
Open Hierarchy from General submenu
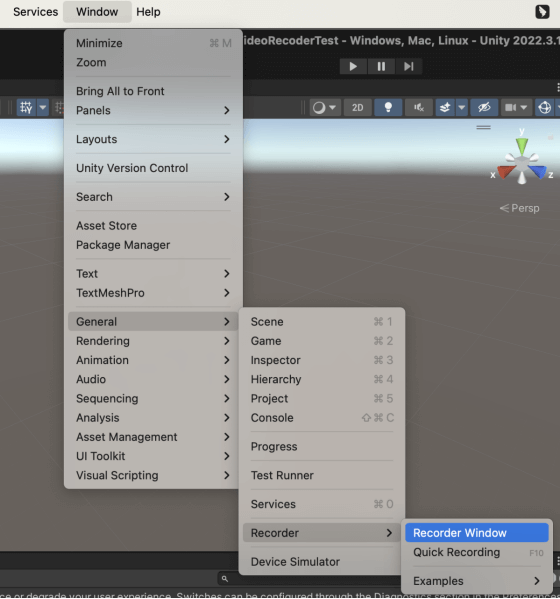[x=322, y=379]
